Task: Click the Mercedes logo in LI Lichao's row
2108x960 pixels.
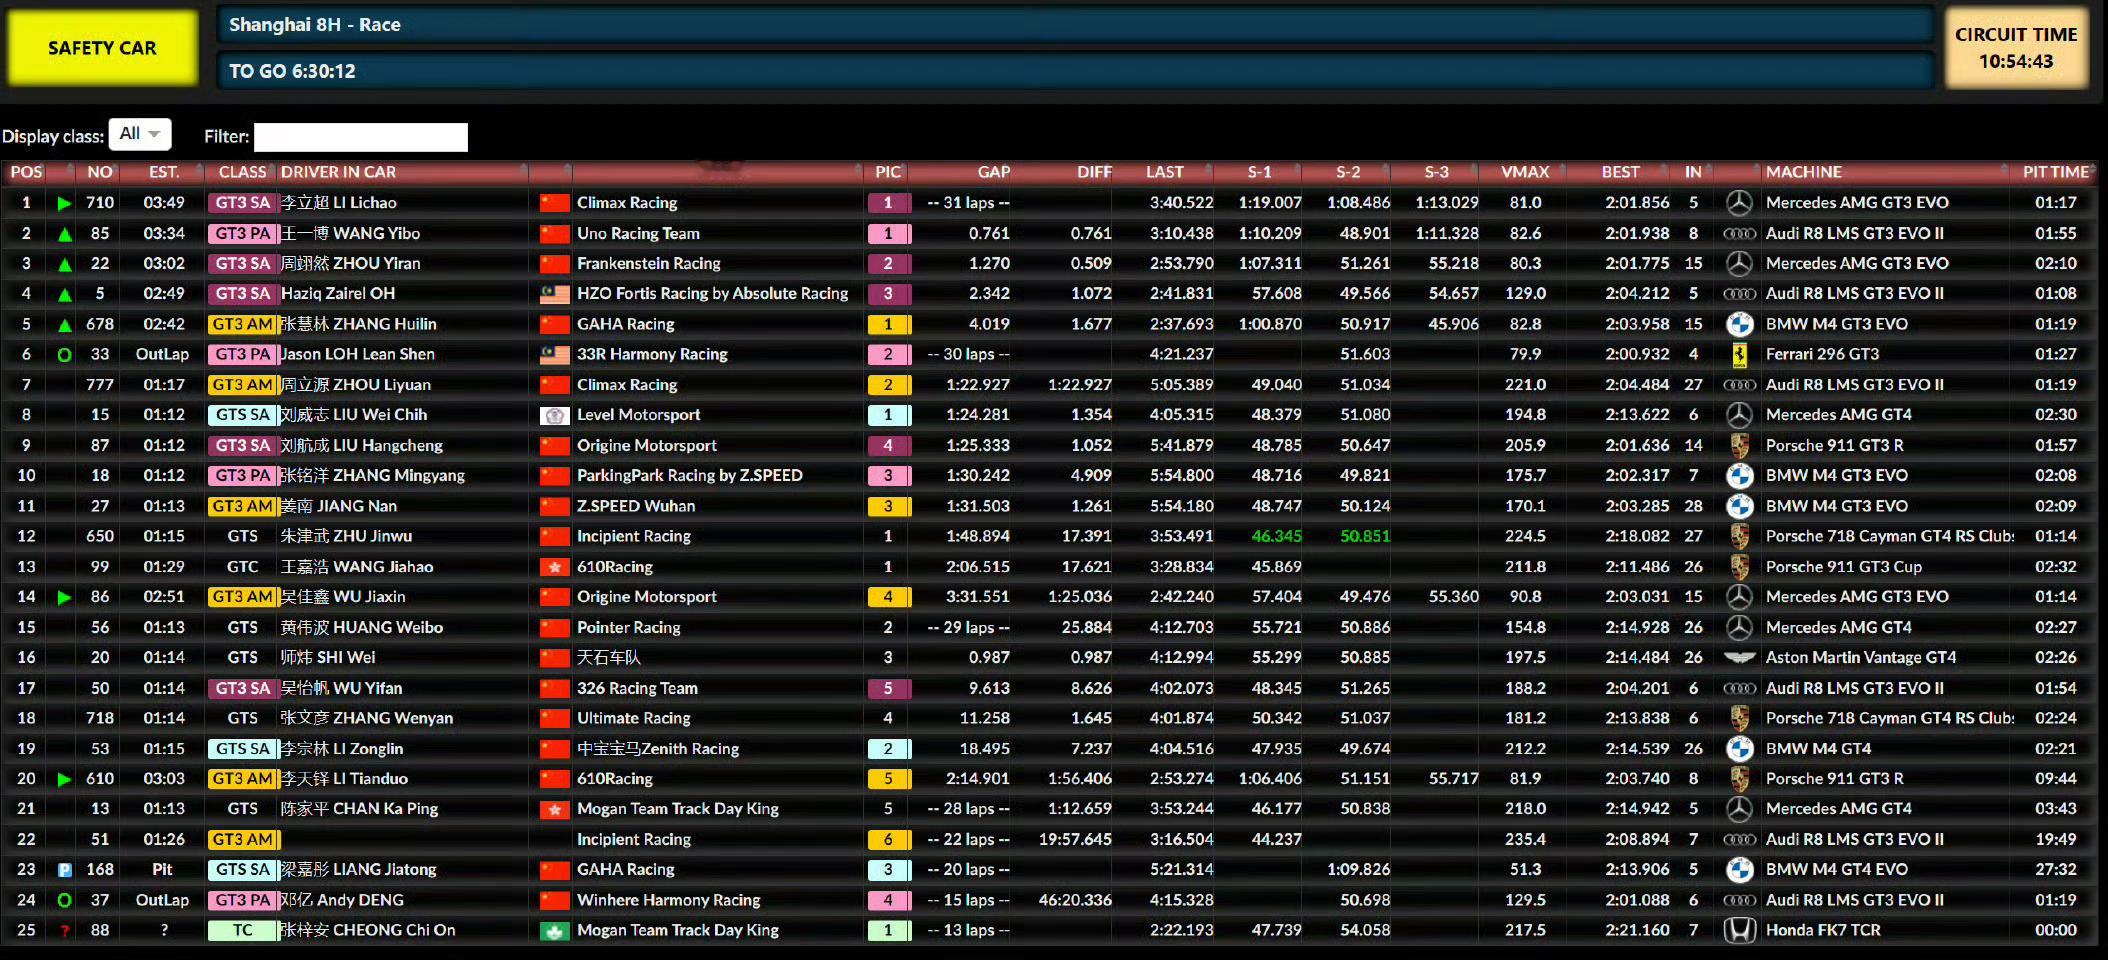Action: 1739,203
